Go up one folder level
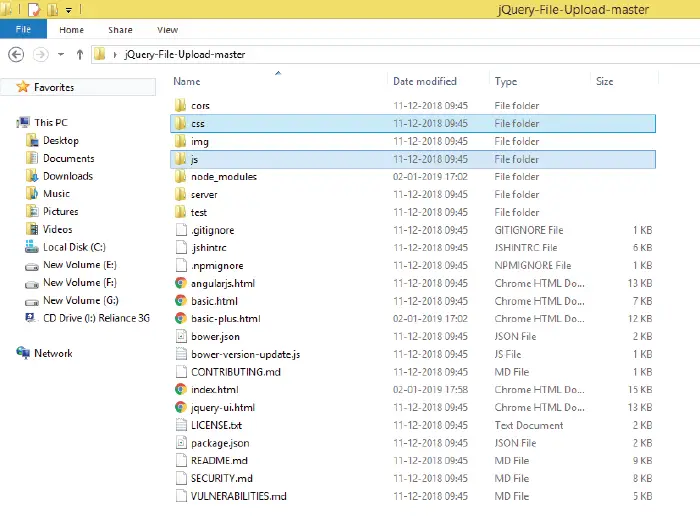Image resolution: width=700 pixels, height=516 pixels. tap(79, 54)
